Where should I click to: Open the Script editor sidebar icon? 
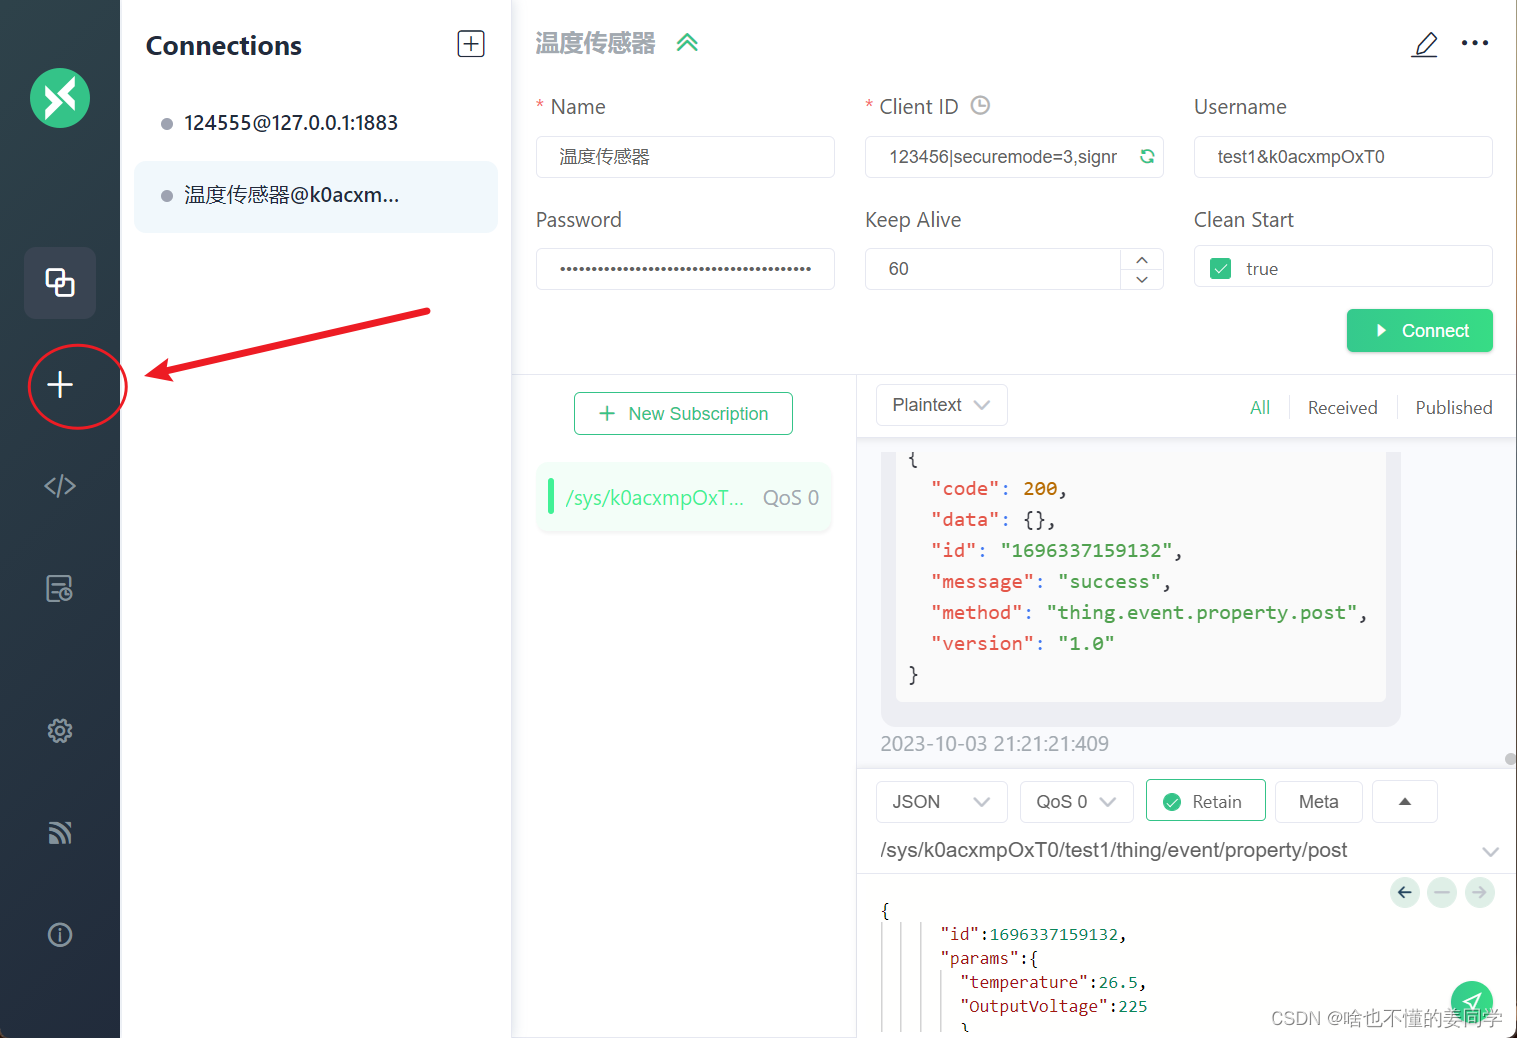(59, 486)
